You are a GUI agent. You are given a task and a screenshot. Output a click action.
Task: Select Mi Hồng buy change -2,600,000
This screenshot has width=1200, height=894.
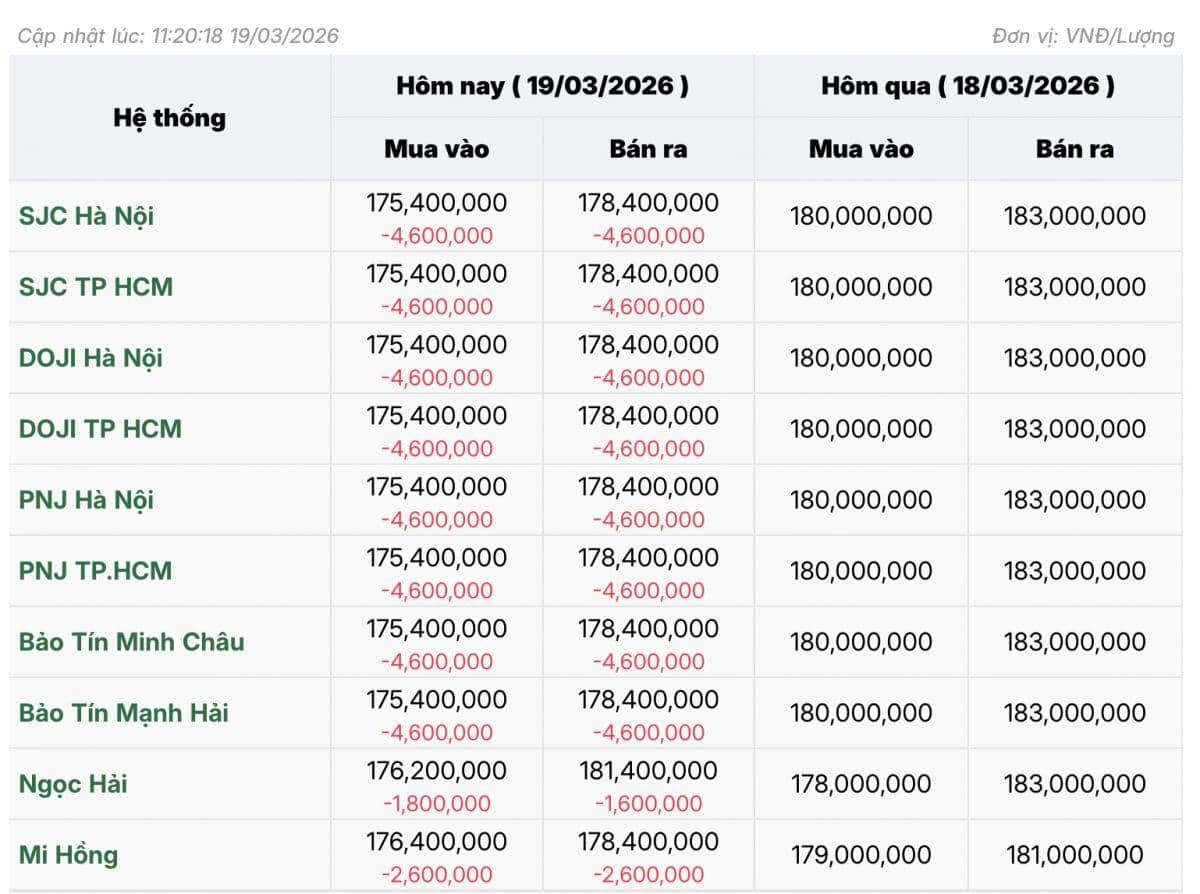(437, 875)
